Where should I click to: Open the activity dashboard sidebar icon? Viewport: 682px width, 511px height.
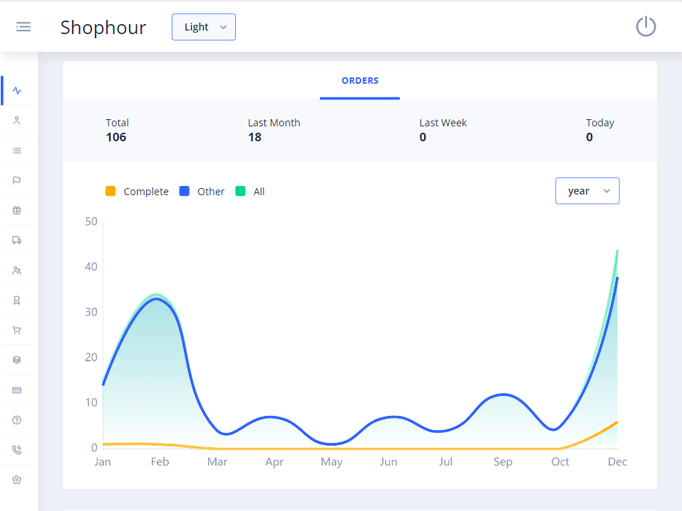(17, 91)
